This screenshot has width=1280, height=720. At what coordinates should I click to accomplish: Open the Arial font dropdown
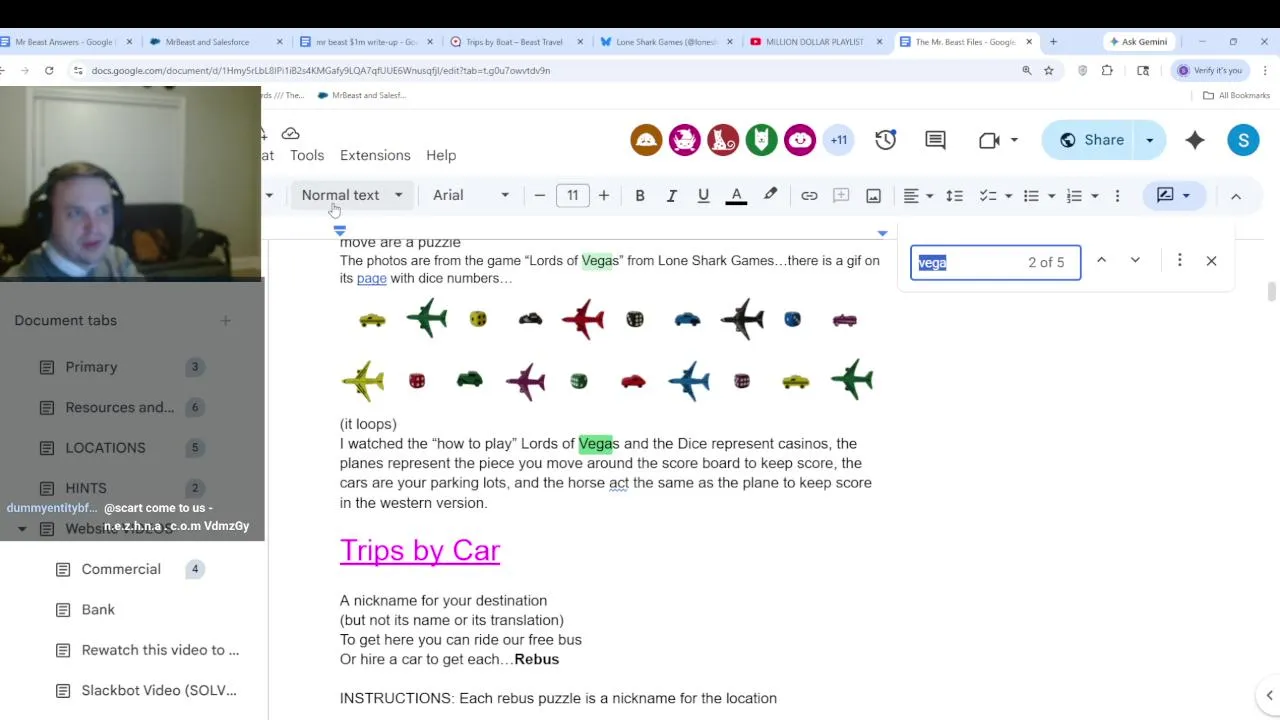click(x=470, y=196)
